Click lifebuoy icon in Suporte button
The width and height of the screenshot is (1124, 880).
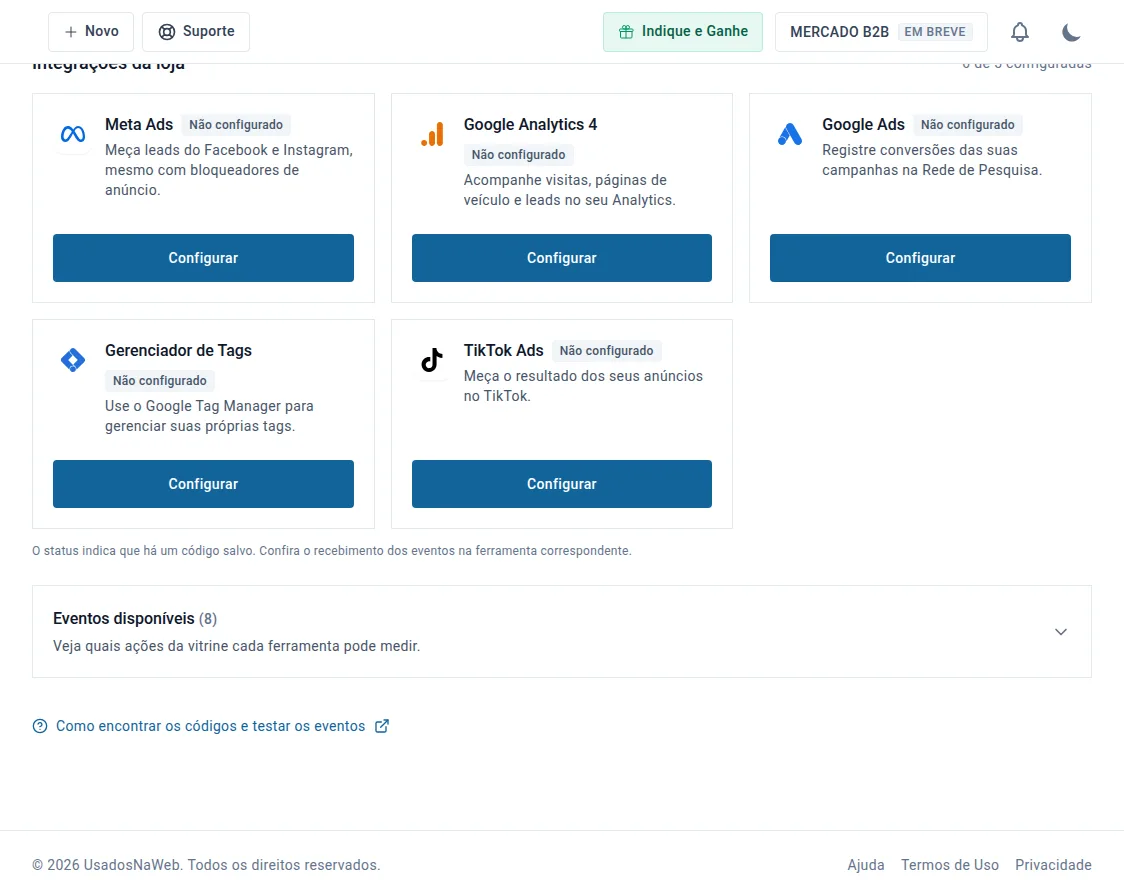coord(166,32)
